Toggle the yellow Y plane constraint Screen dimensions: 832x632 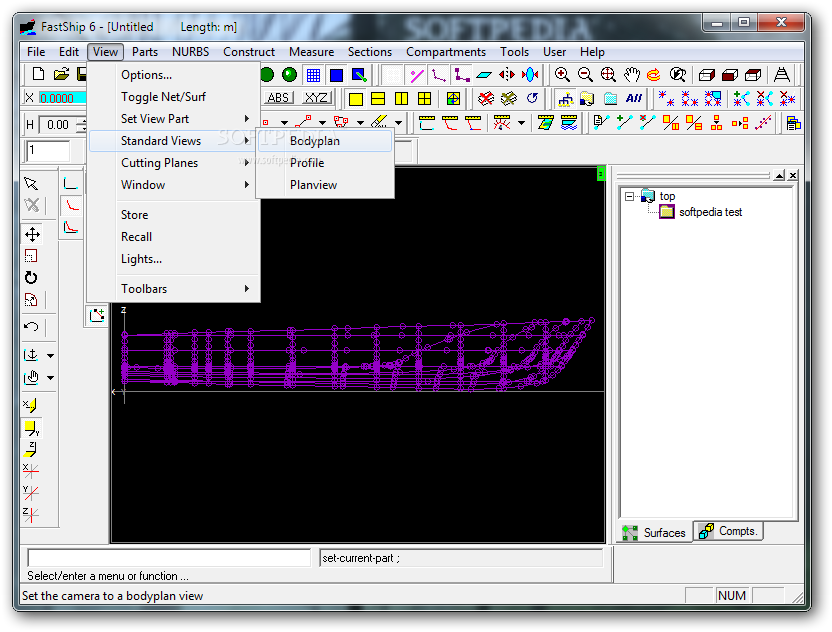pyautogui.click(x=32, y=428)
